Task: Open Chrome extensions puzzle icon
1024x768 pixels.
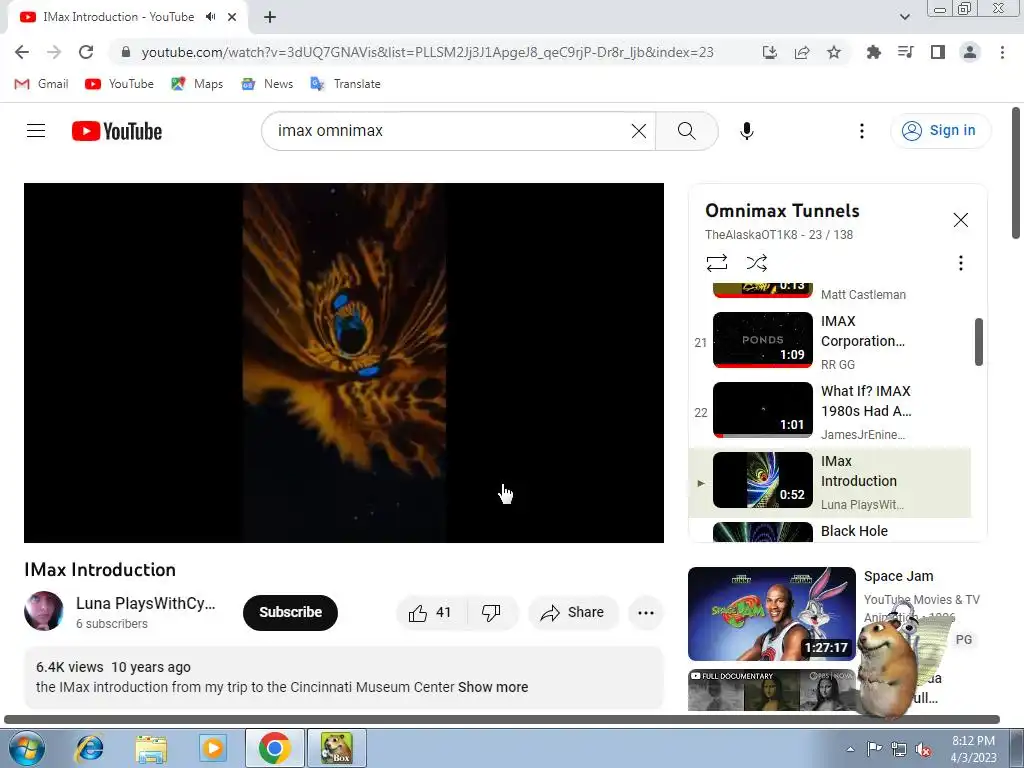Action: [873, 52]
